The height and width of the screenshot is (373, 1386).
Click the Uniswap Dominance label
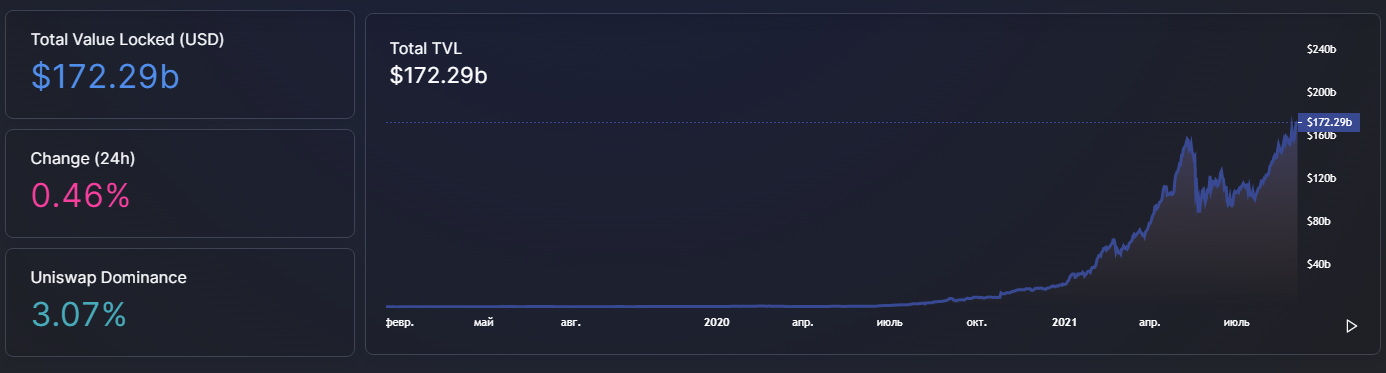pos(109,277)
